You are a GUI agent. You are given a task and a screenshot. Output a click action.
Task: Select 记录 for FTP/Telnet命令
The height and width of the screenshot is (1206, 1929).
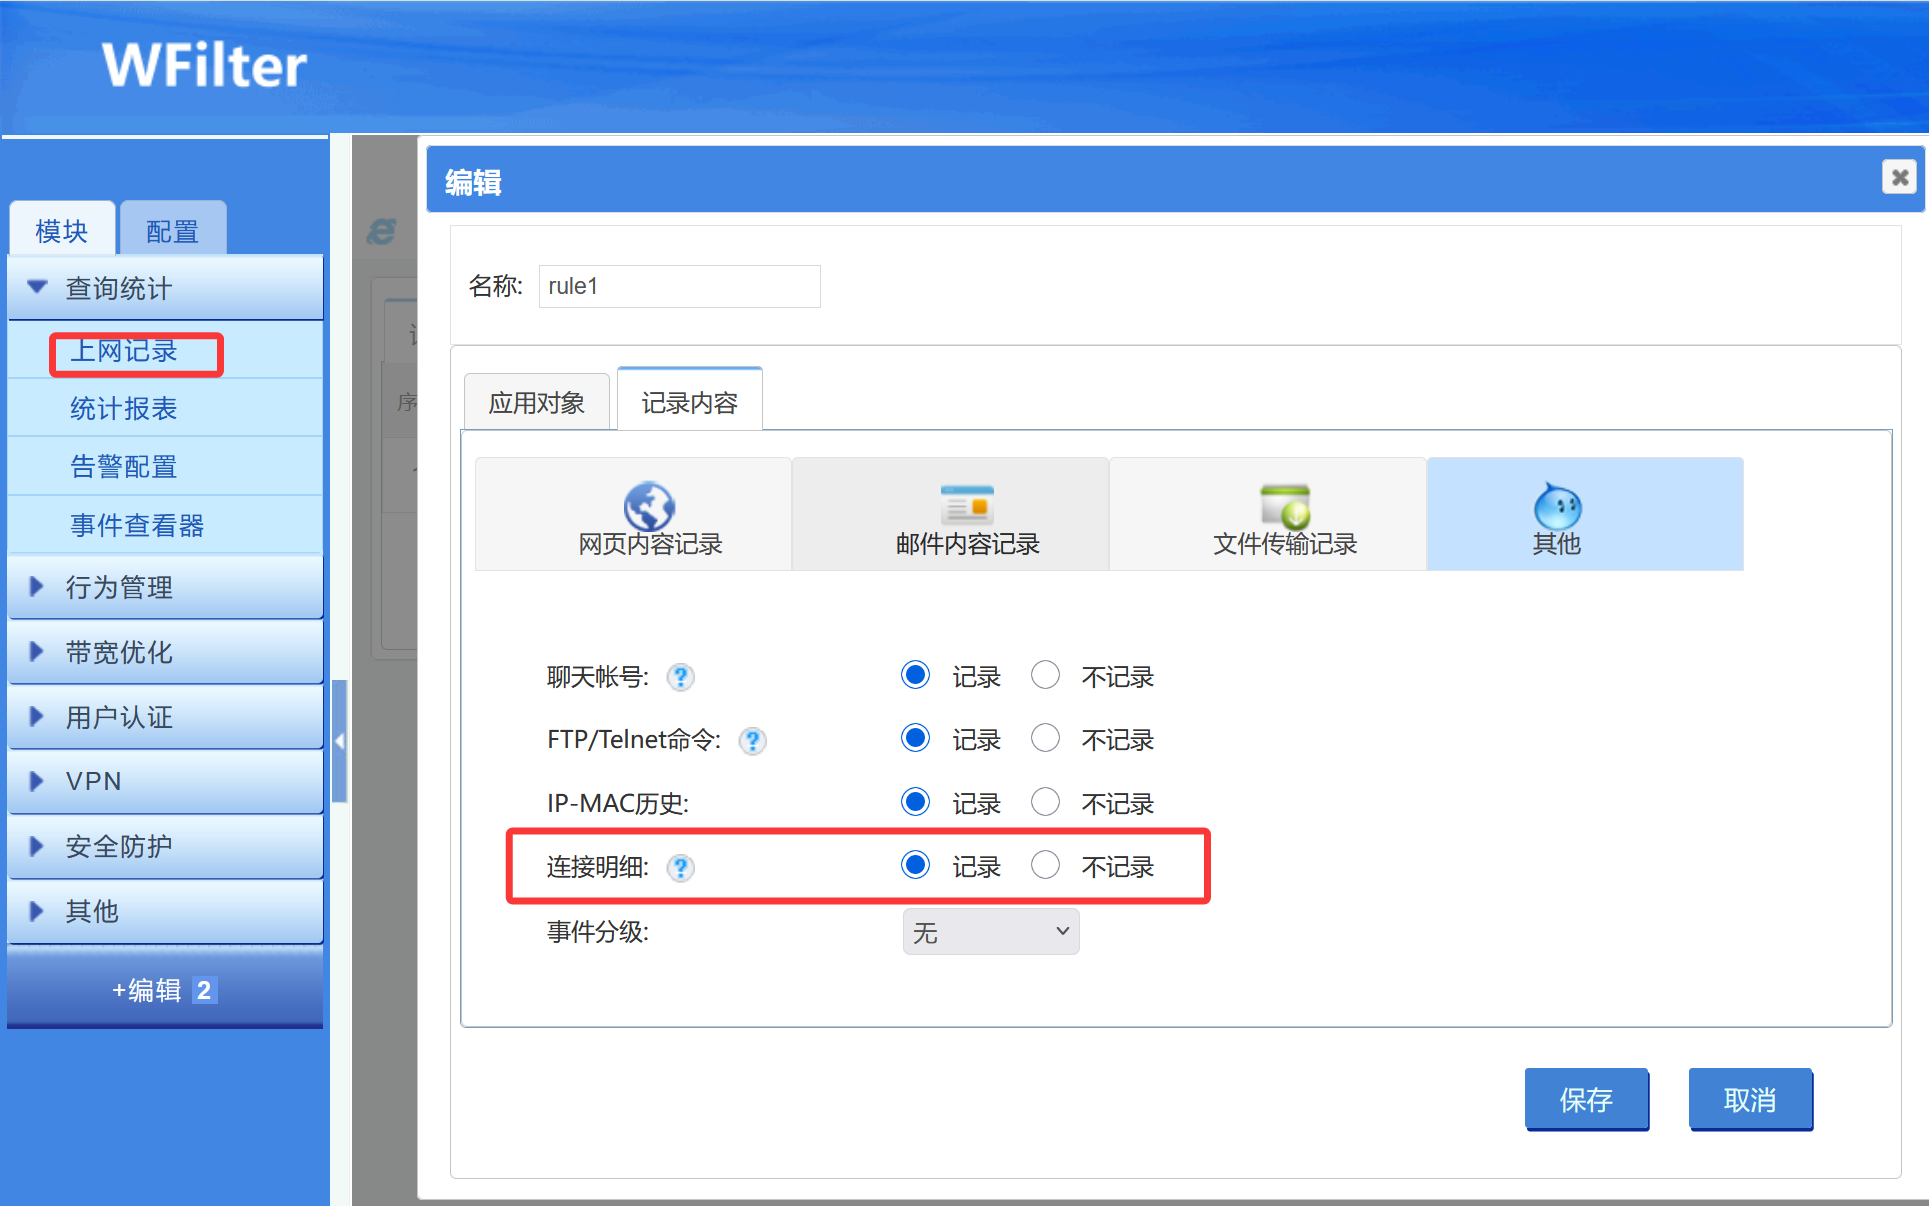tap(915, 738)
